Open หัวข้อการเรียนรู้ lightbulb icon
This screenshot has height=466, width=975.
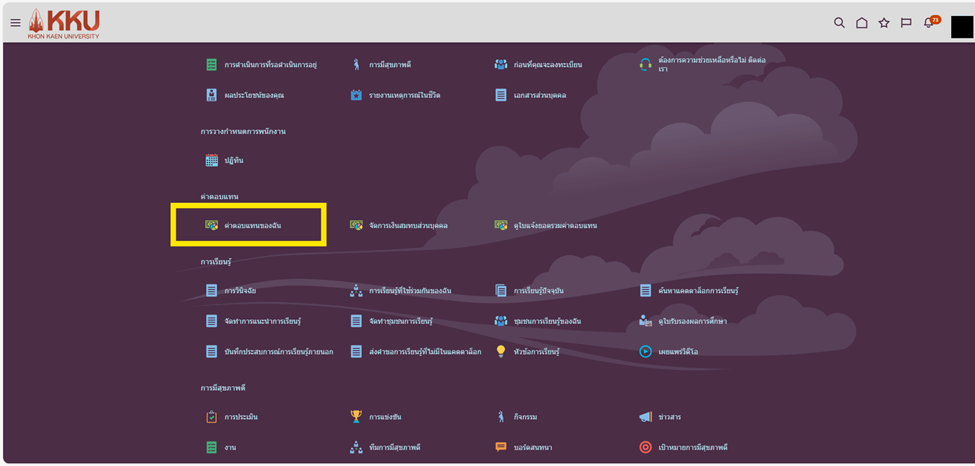501,351
